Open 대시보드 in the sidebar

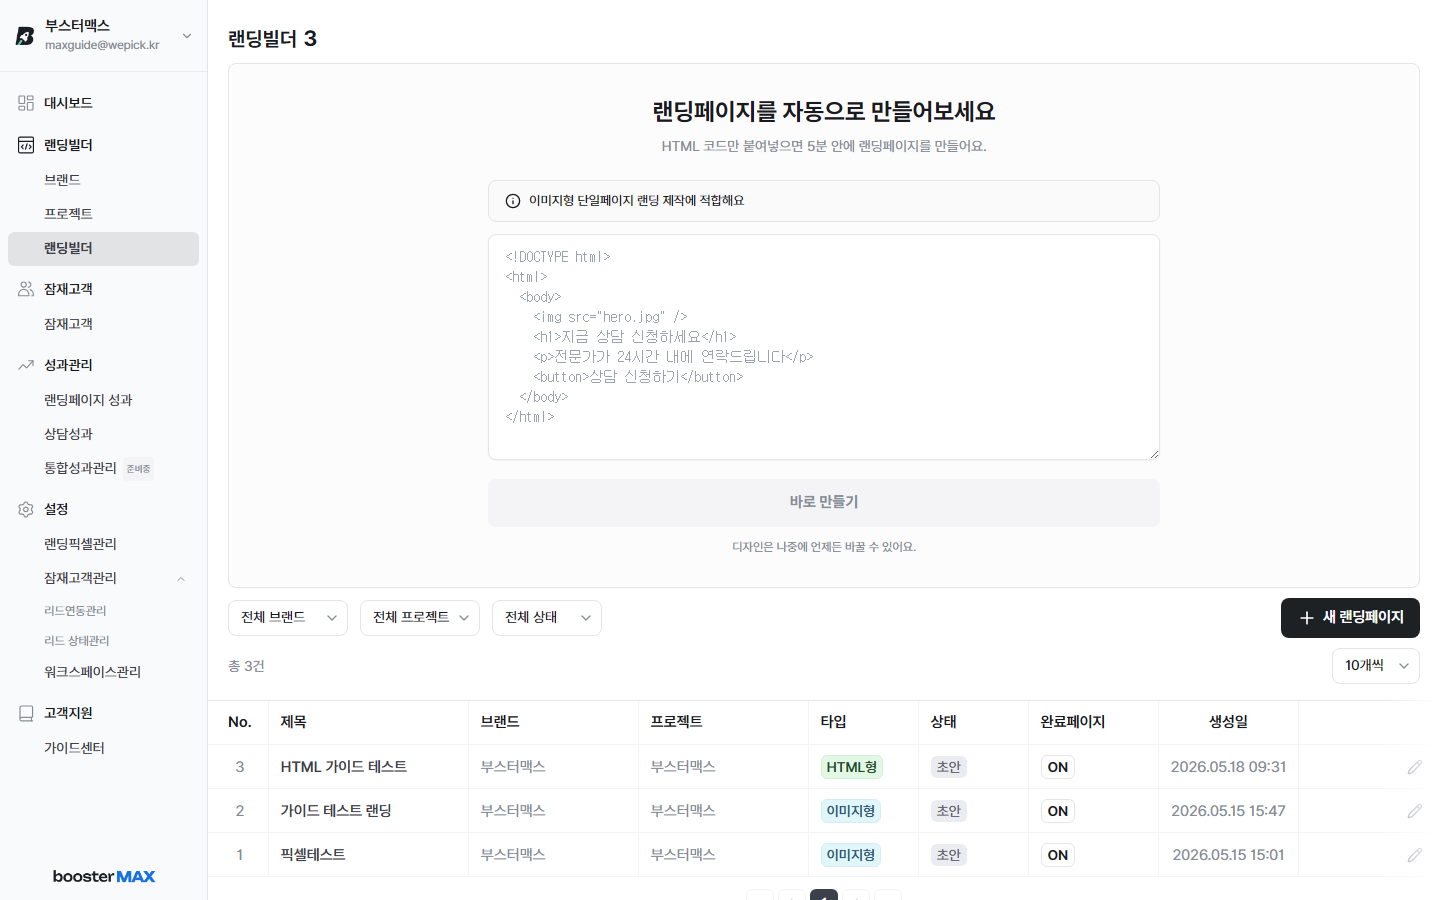pos(68,103)
